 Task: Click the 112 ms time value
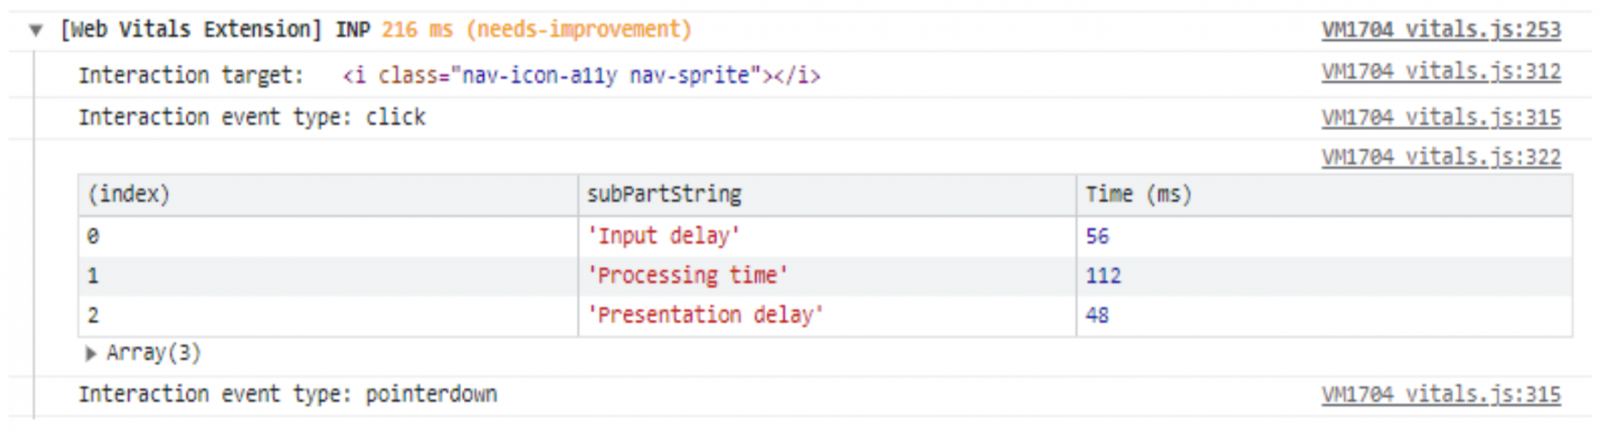[1103, 276]
